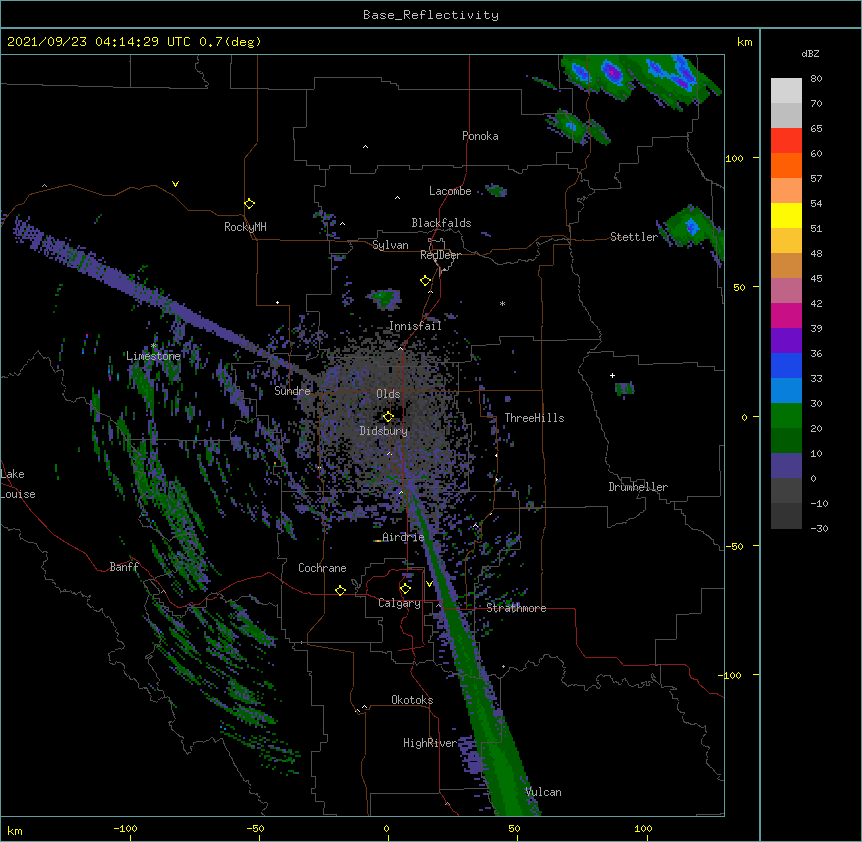The image size is (862, 842).
Task: Click the -30 value in the dBZ legend
Action: (x=819, y=528)
